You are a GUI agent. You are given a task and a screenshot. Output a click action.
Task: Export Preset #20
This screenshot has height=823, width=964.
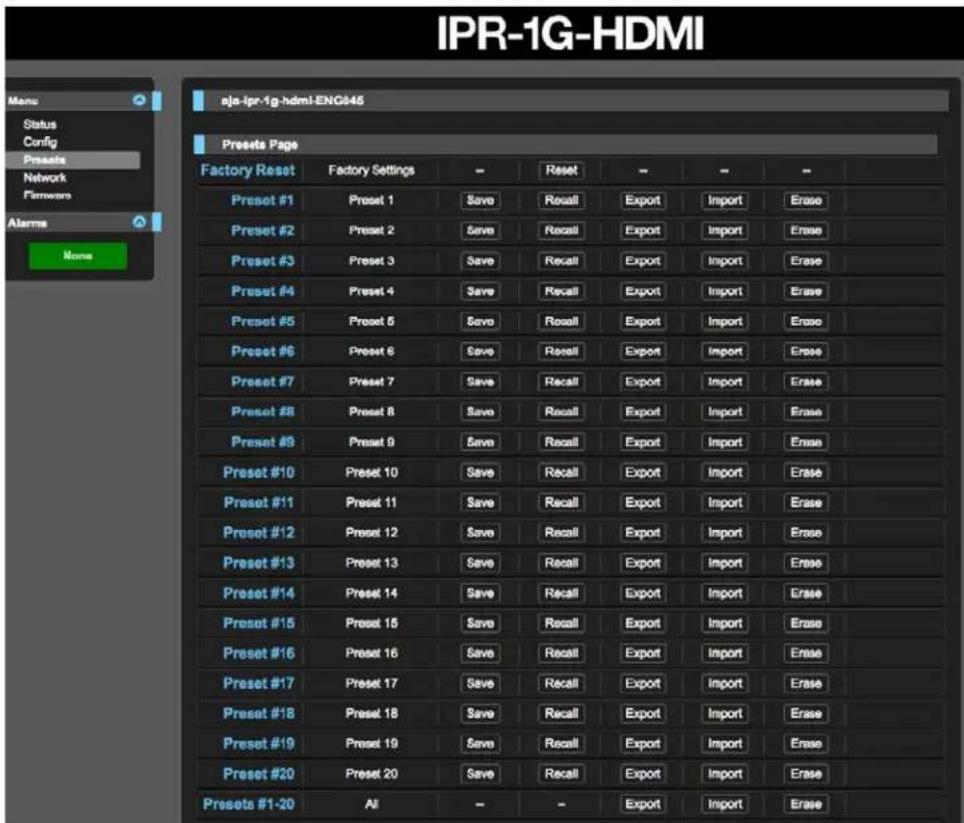[642, 773]
